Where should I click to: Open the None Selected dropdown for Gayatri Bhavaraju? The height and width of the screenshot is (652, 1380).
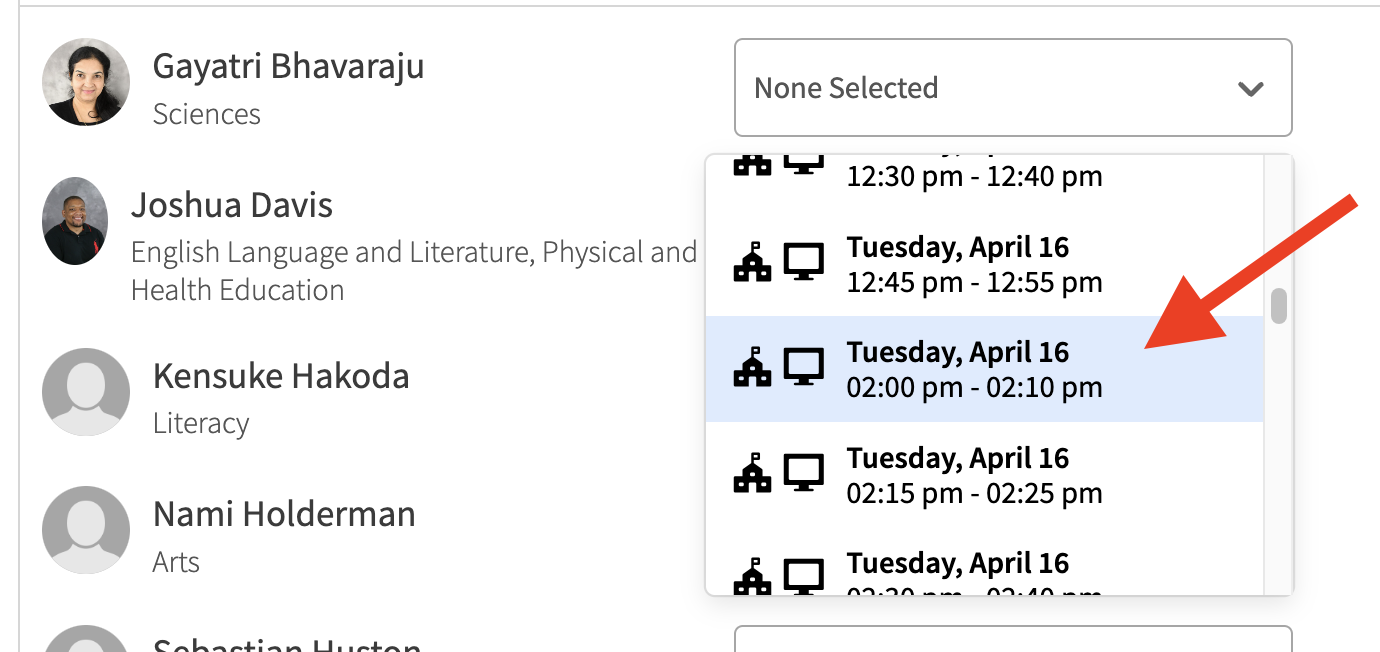click(1013, 87)
